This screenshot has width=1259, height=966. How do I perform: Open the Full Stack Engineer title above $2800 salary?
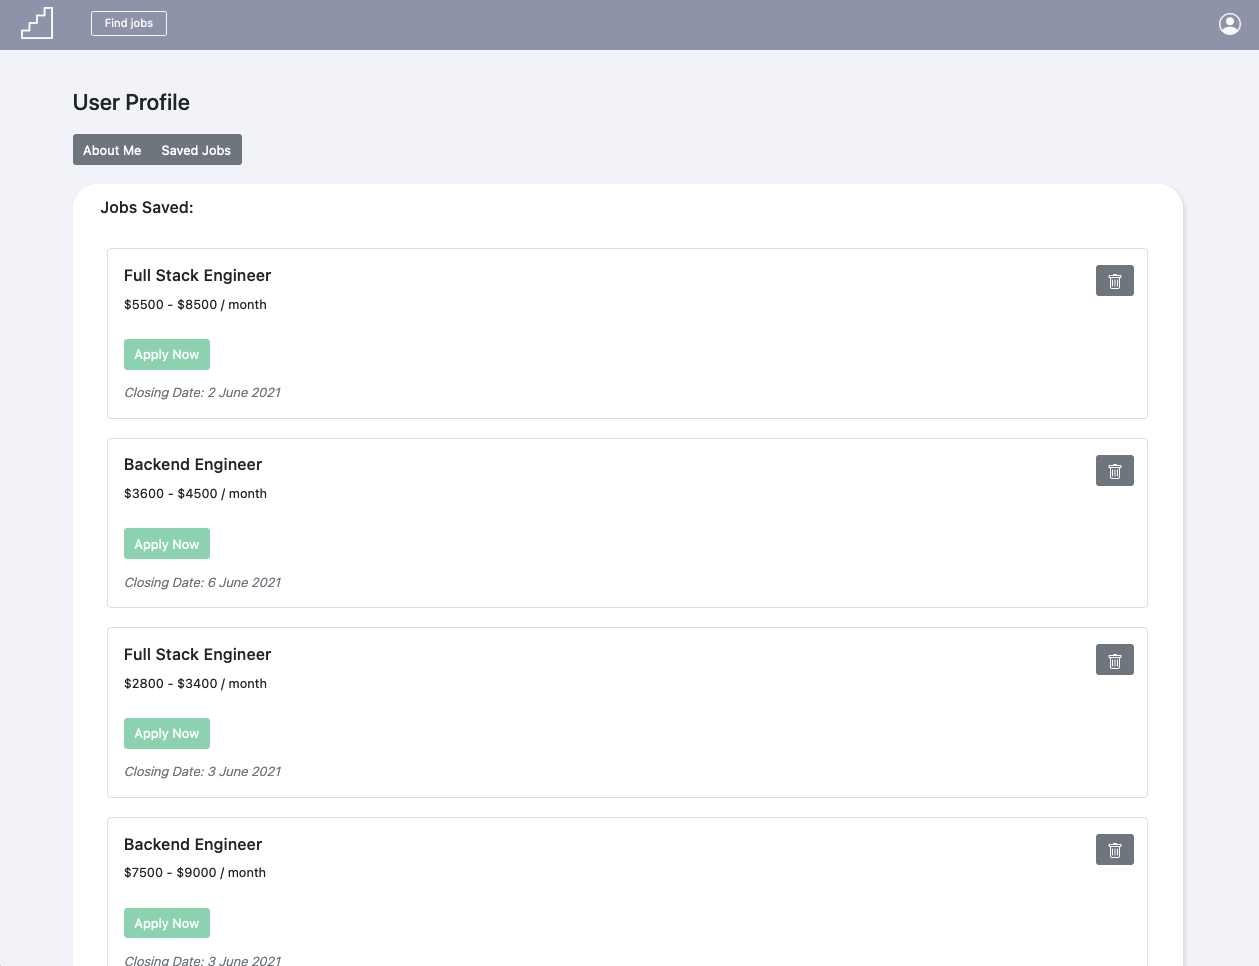click(198, 655)
